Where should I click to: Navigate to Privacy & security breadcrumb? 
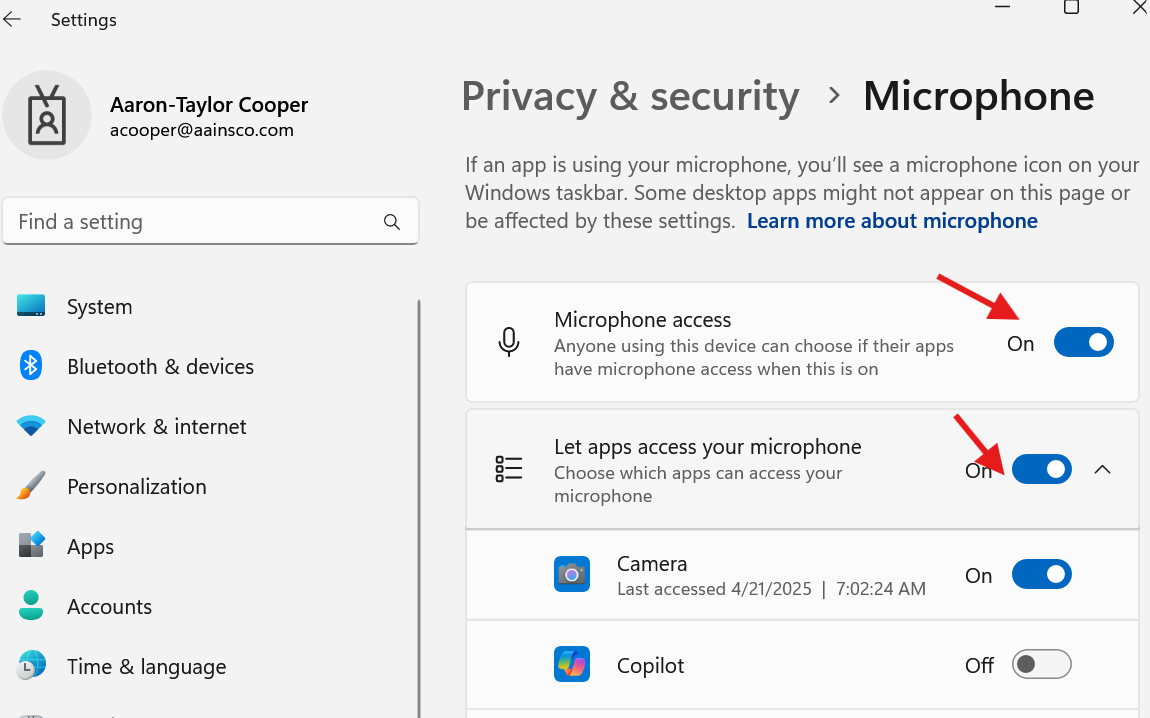pyautogui.click(x=630, y=96)
